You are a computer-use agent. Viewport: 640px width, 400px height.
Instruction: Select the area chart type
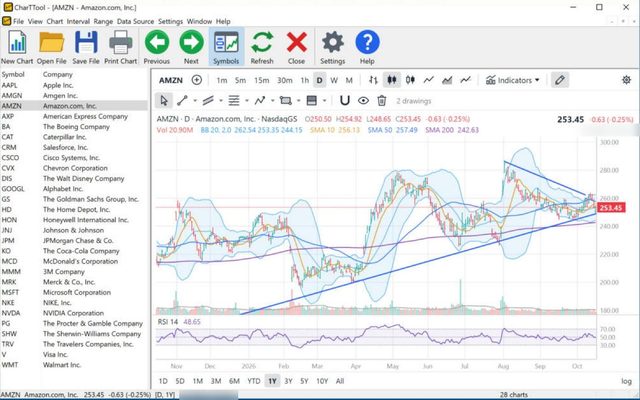(x=447, y=80)
